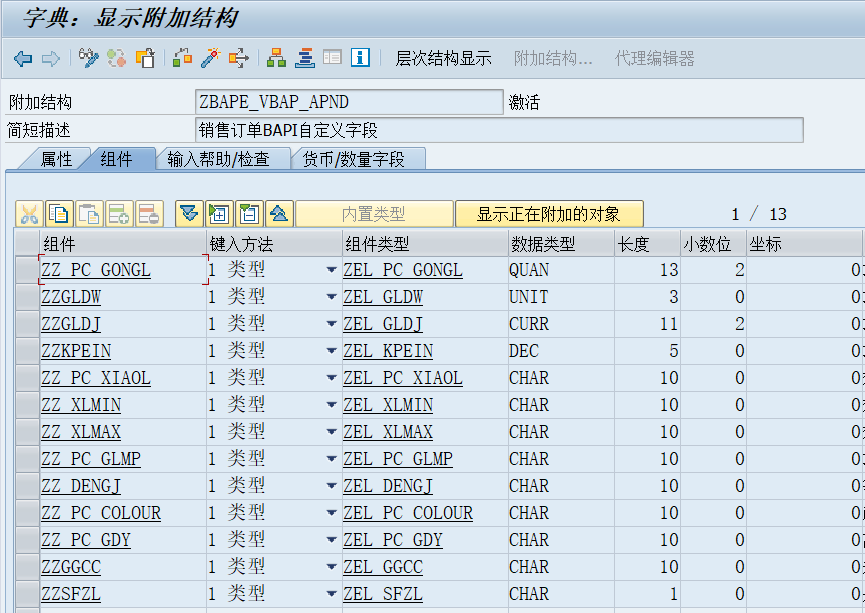The width and height of the screenshot is (865, 613).
Task: Select the row selector for ZZGLDJ
Action: pos(25,325)
